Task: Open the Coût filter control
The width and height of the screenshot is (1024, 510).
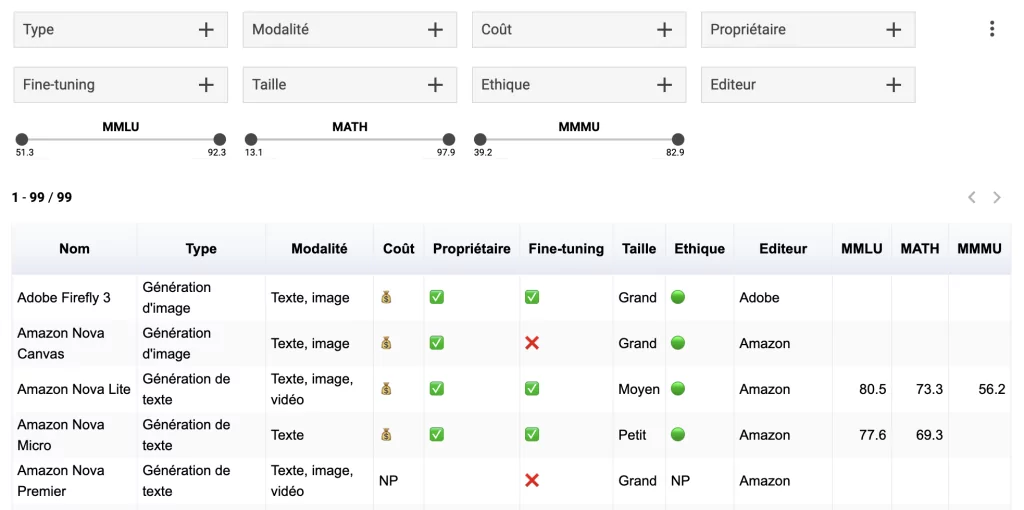Action: (x=578, y=30)
